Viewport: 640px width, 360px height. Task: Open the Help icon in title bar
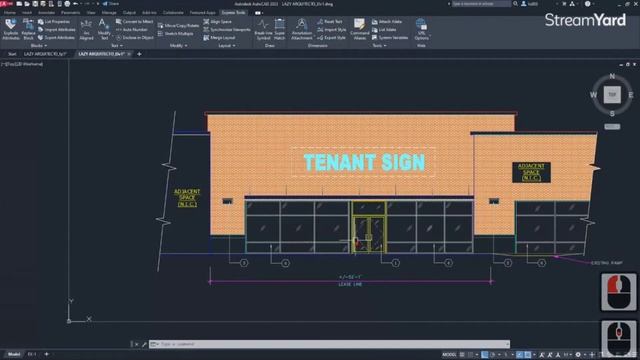pyautogui.click(x=588, y=4)
